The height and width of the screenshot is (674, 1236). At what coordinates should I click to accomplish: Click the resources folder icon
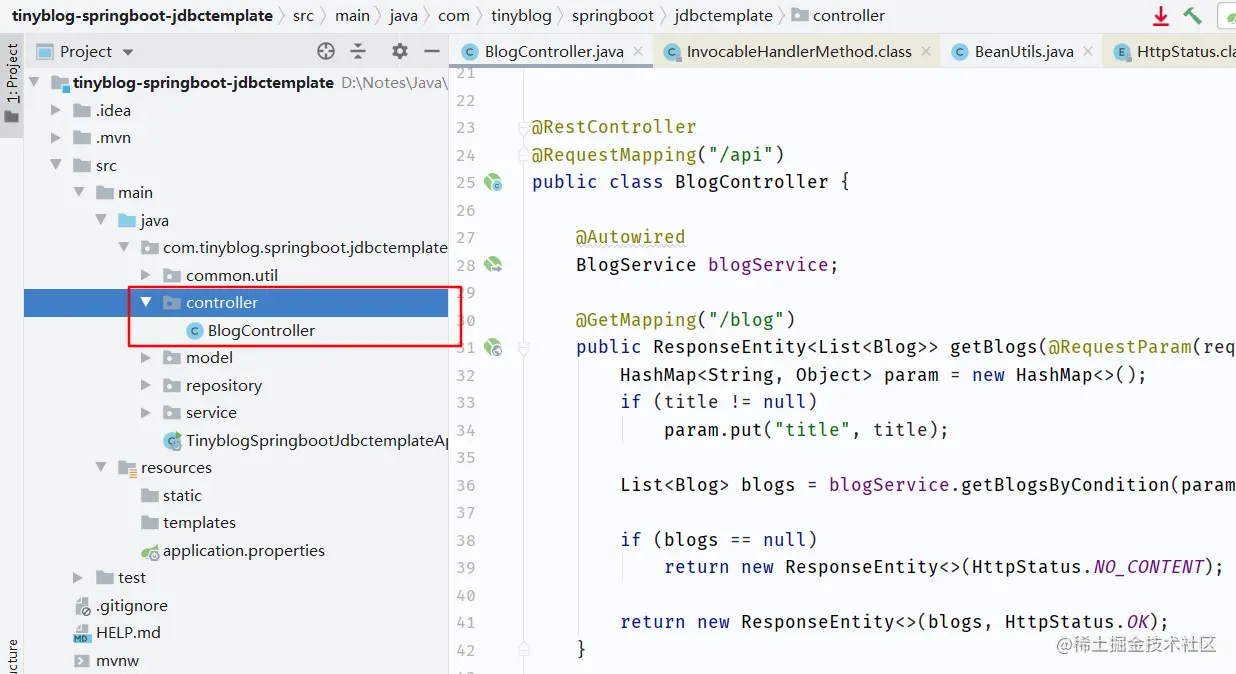127,468
